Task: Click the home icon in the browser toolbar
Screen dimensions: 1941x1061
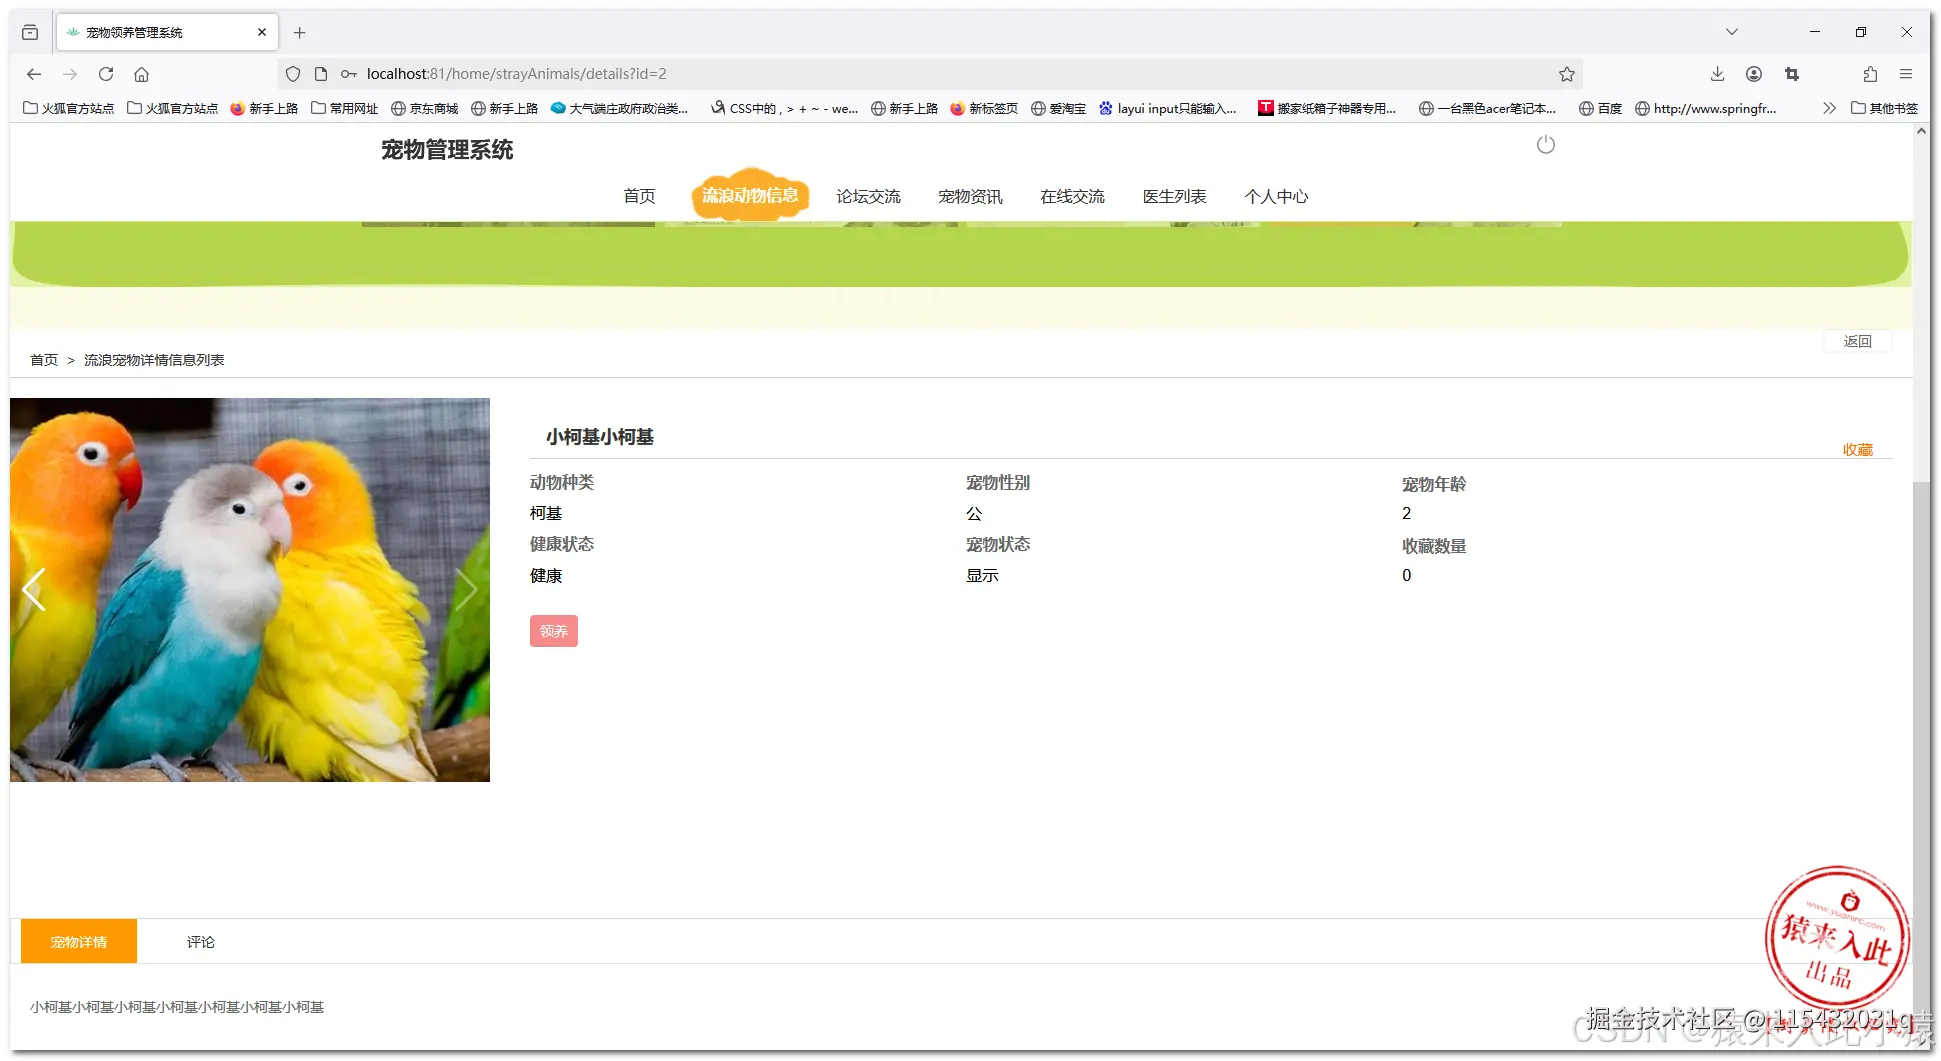Action: (141, 73)
